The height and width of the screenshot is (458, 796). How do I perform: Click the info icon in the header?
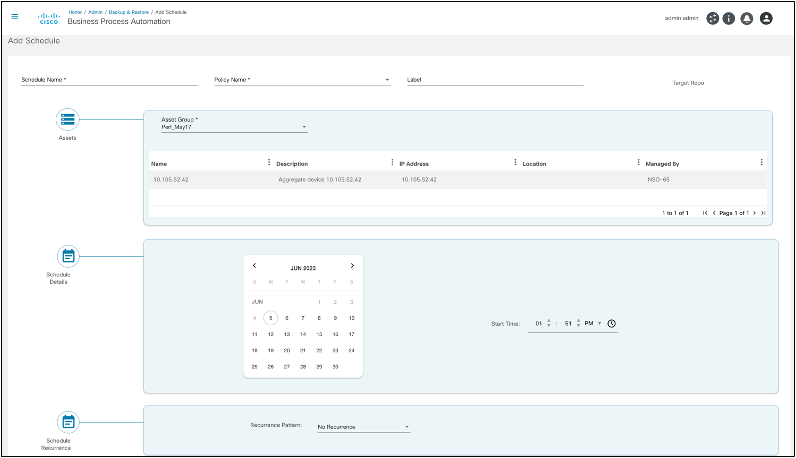(x=728, y=18)
